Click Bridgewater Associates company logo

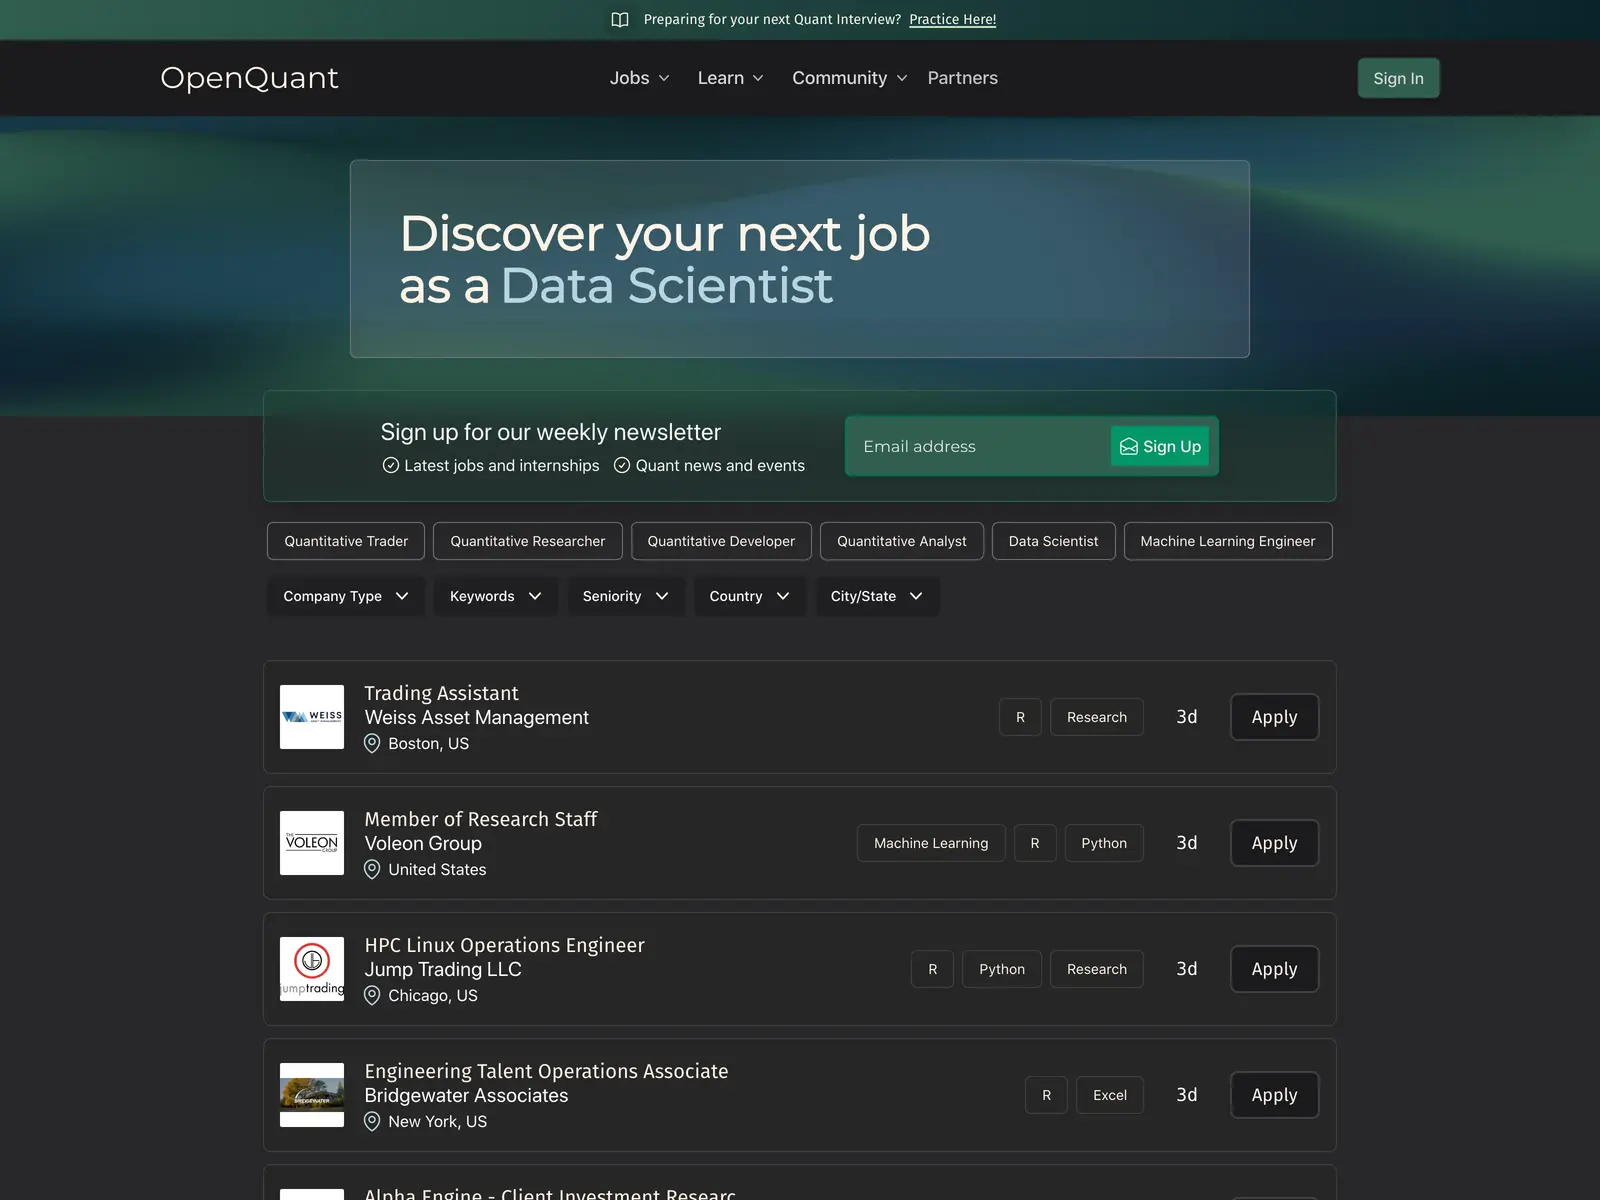[312, 1095]
